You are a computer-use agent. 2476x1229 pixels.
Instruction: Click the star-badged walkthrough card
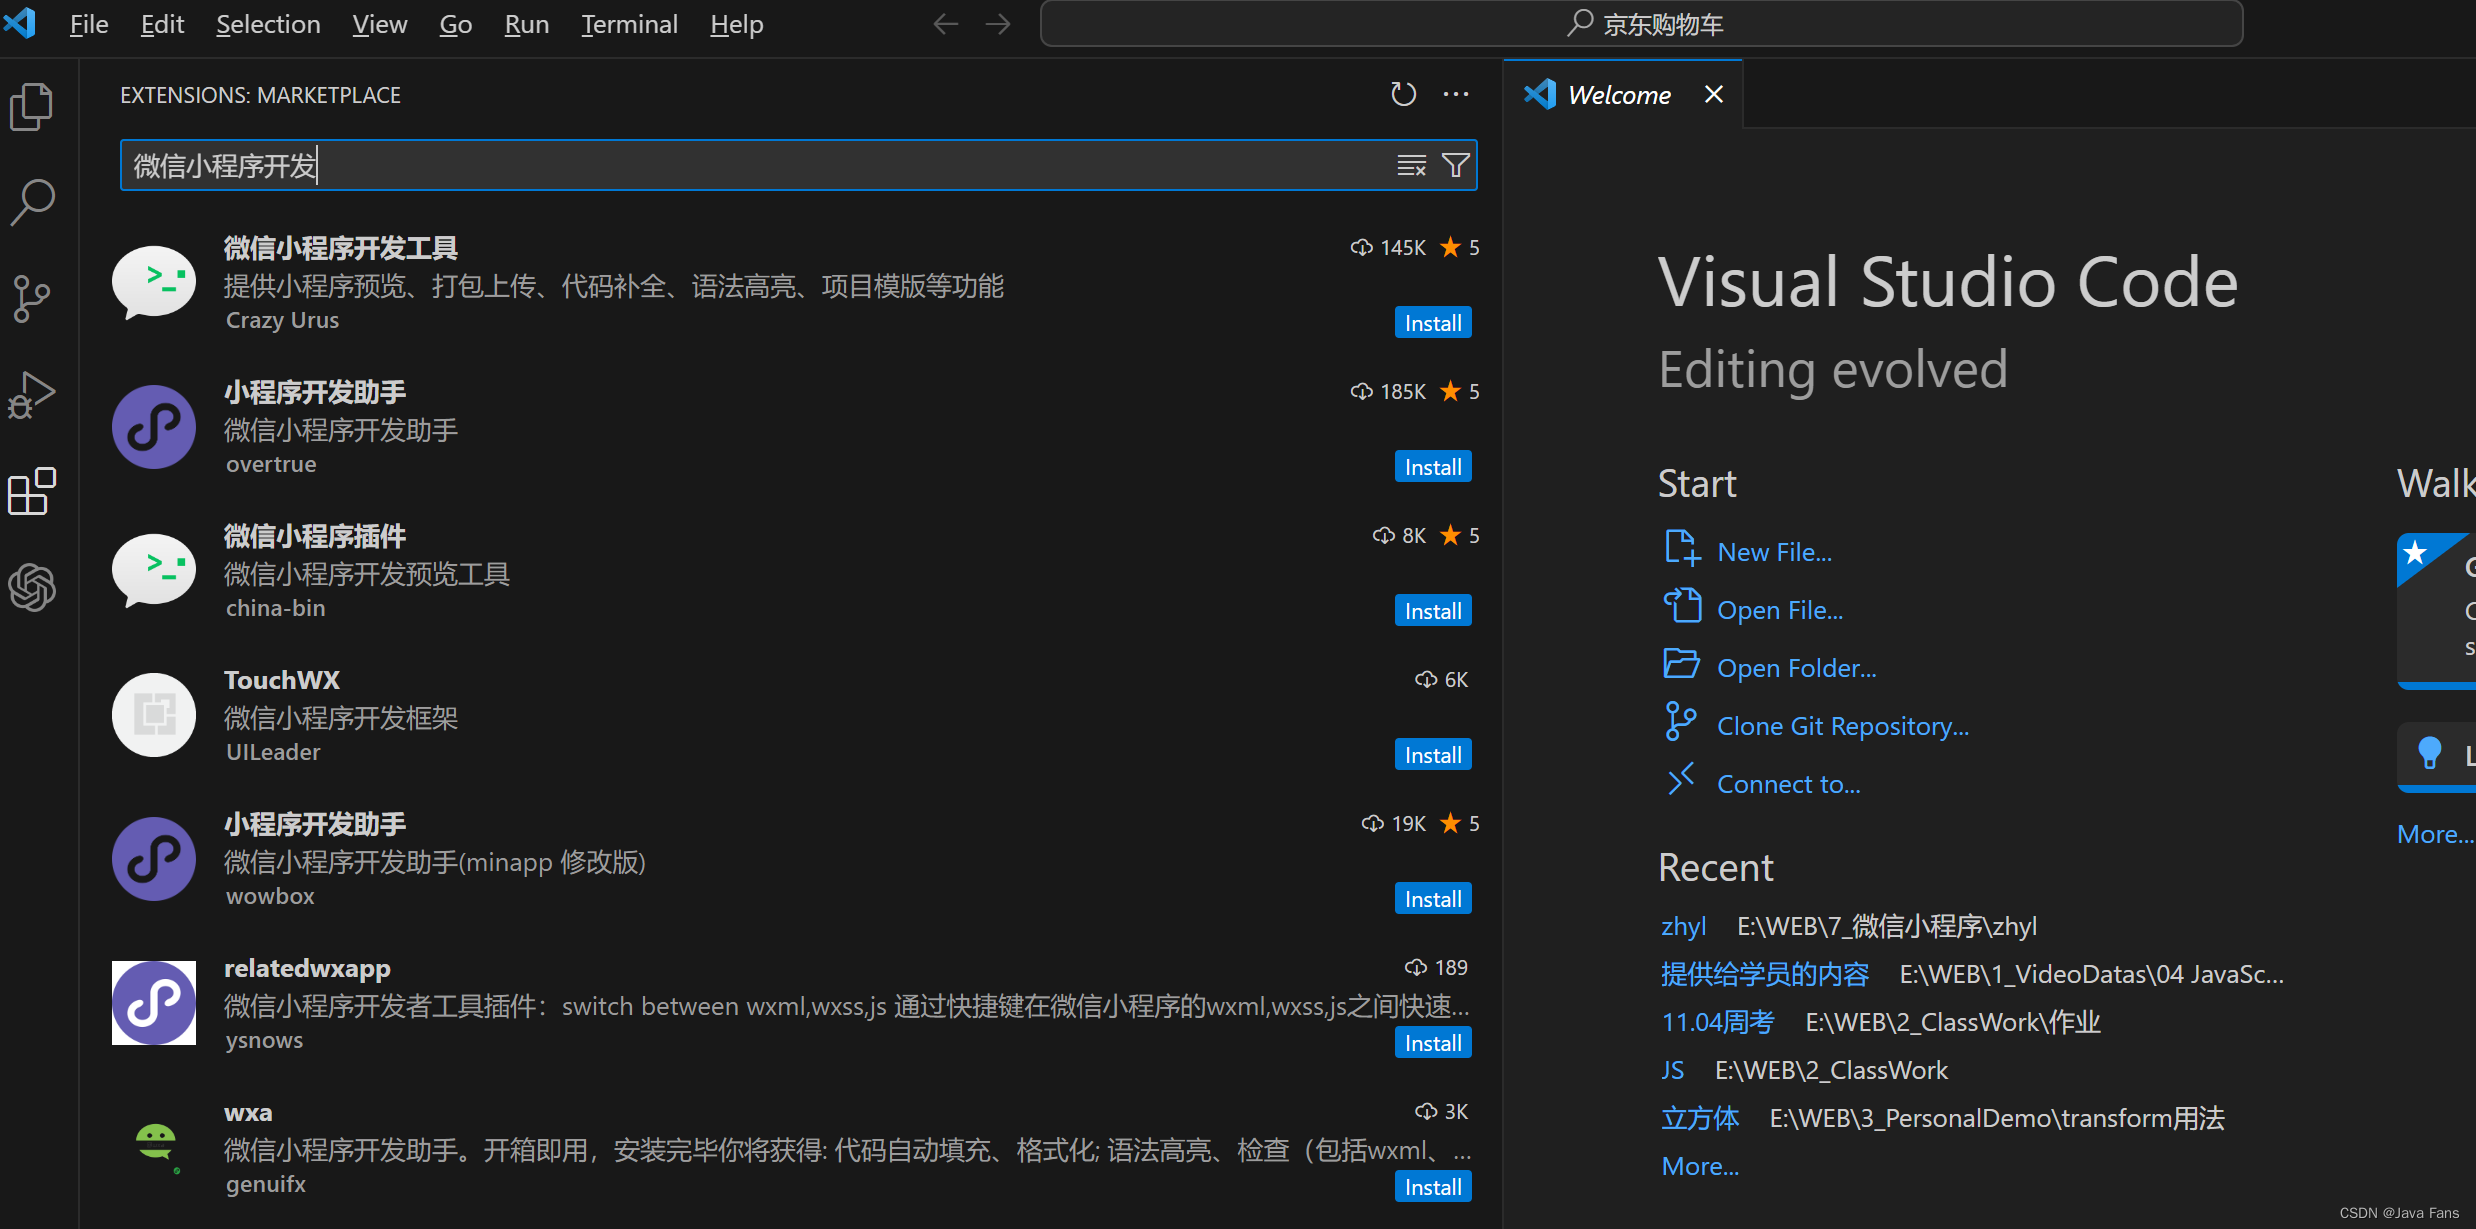point(2436,610)
